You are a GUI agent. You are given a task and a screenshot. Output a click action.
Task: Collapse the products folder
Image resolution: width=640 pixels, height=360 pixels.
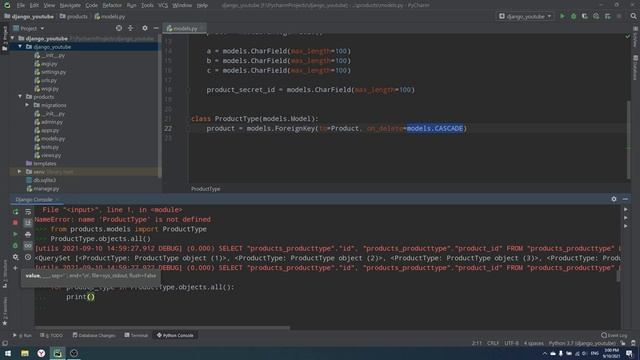20,96
